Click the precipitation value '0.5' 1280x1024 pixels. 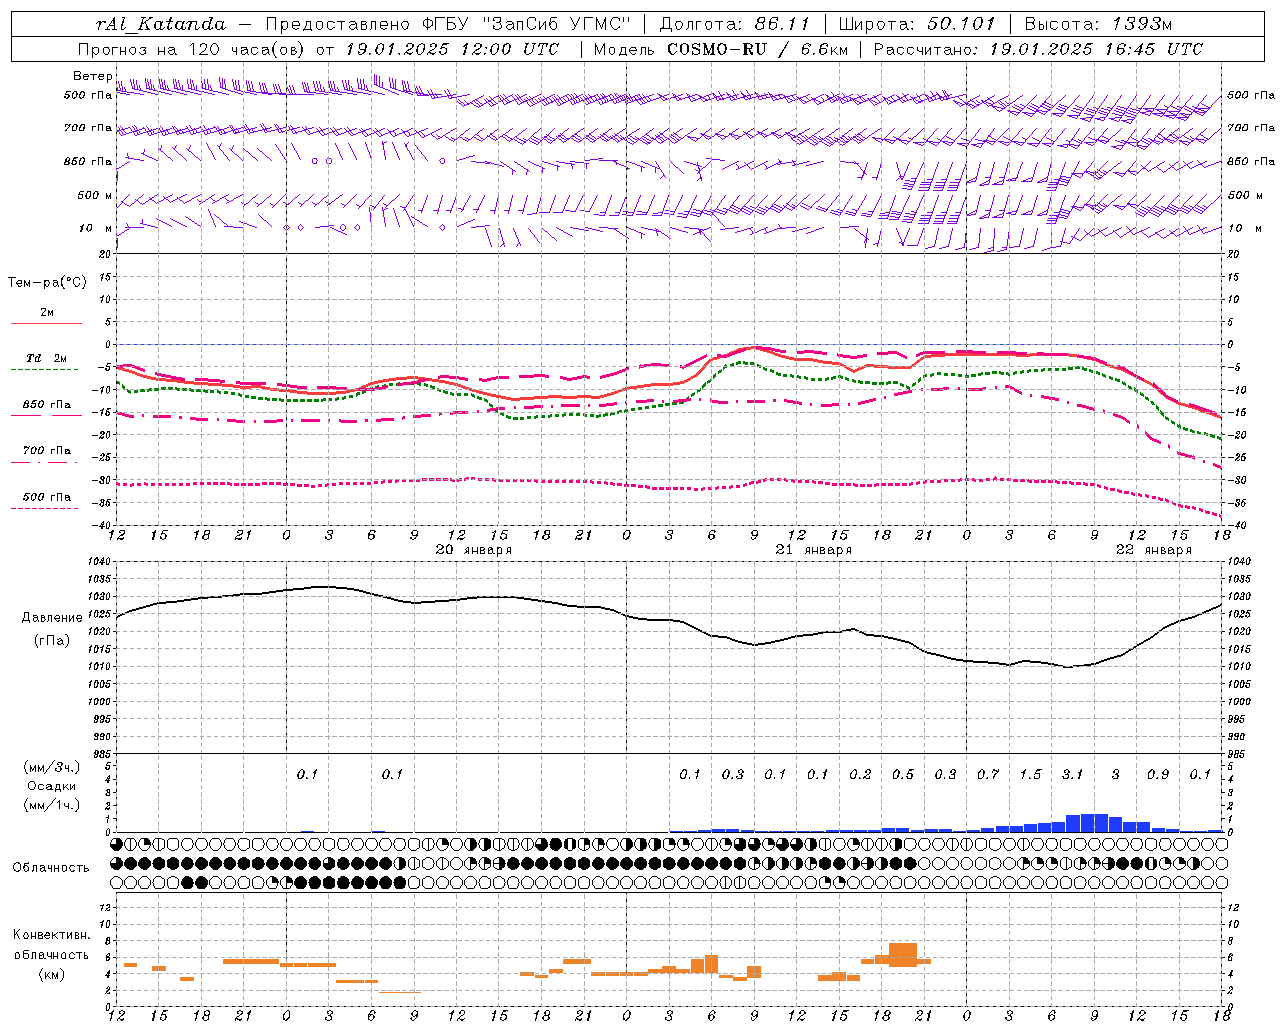click(903, 775)
